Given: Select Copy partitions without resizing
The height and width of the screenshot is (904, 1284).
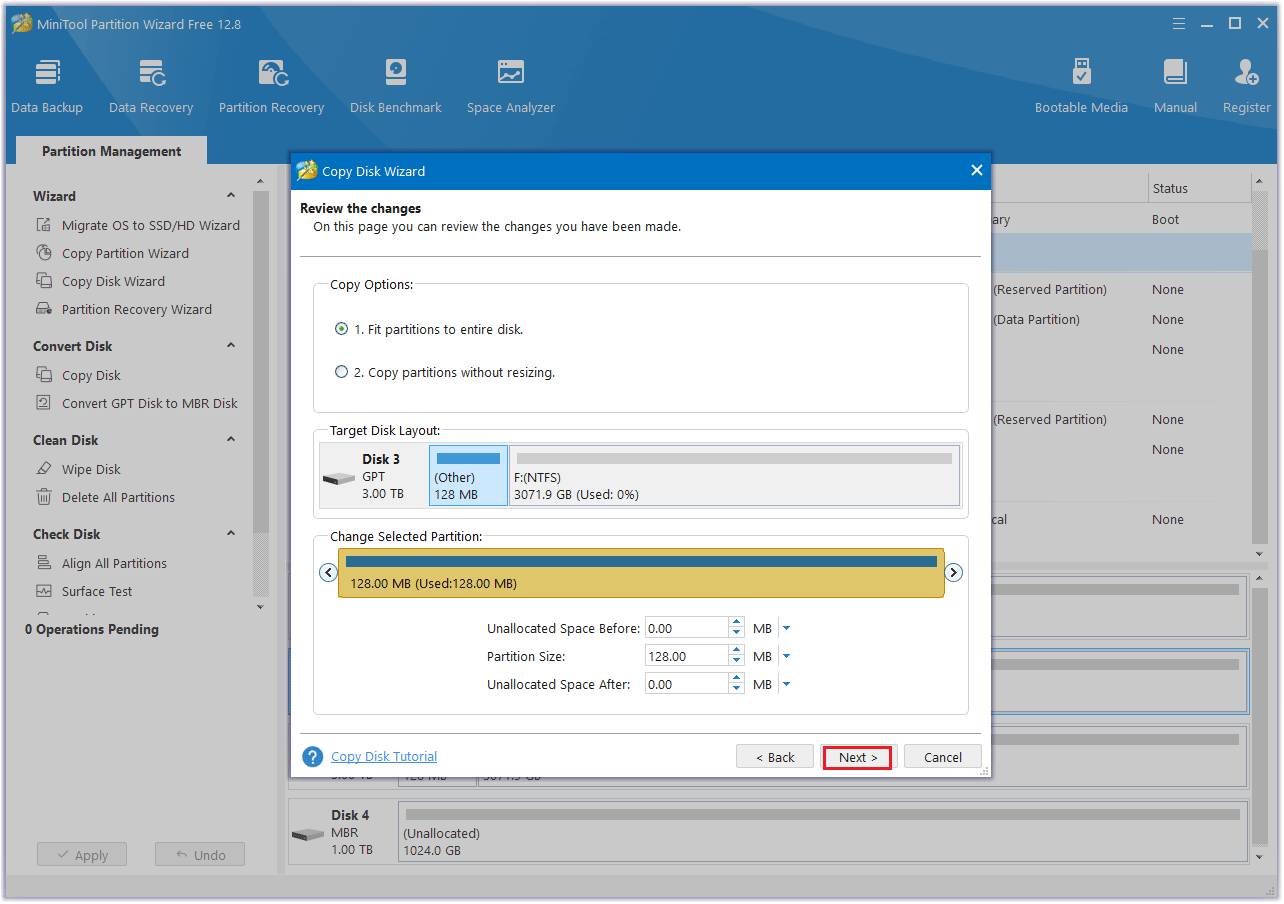Looking at the screenshot, I should pyautogui.click(x=342, y=372).
